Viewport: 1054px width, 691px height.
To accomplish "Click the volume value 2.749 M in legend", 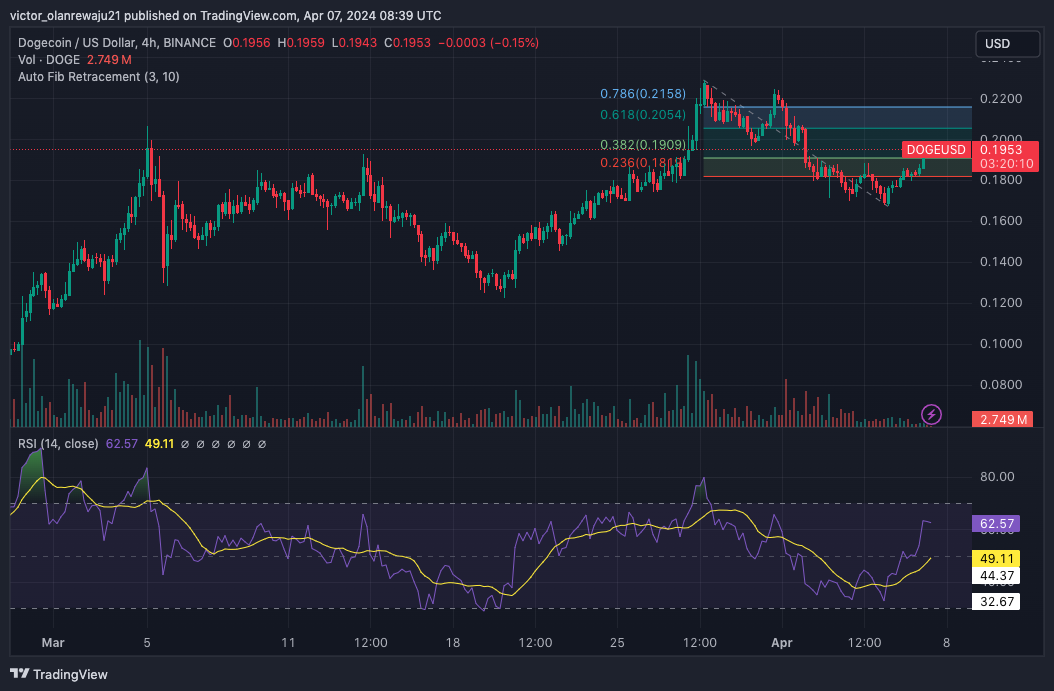I will click(x=109, y=60).
